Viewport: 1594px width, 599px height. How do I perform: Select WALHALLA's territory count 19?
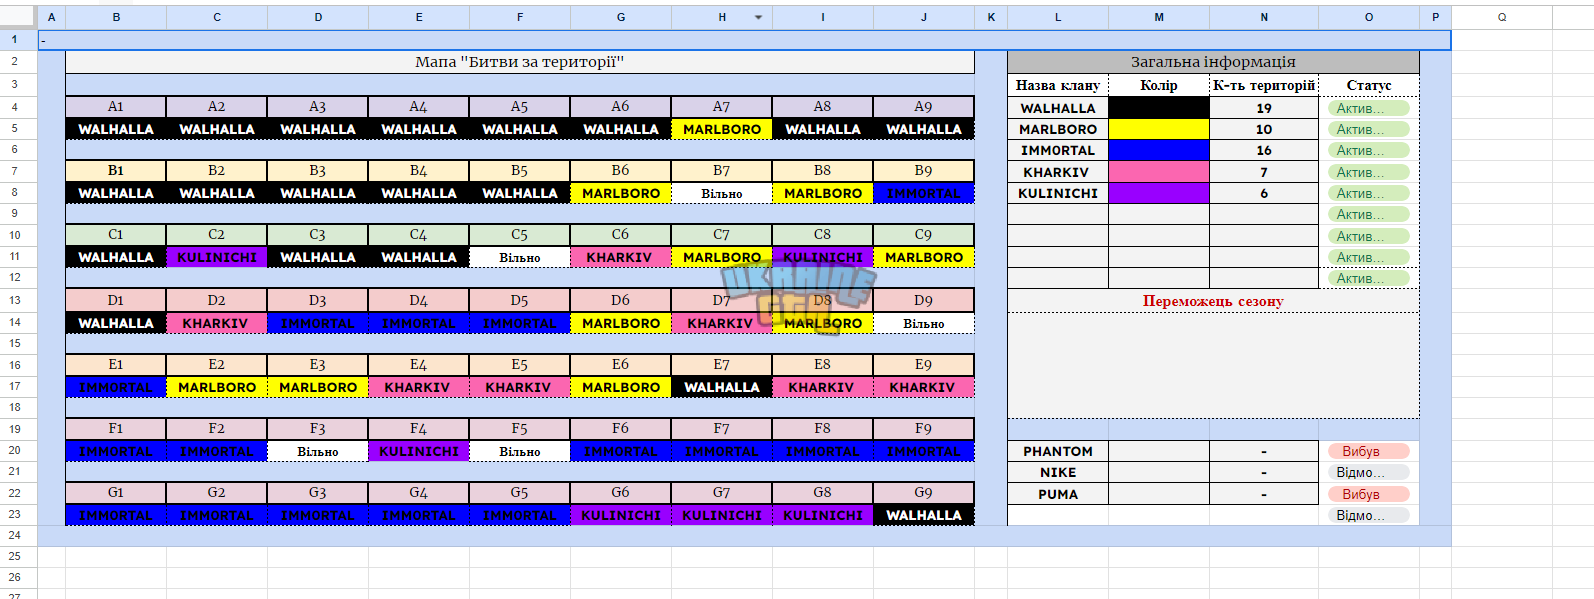coord(1264,108)
